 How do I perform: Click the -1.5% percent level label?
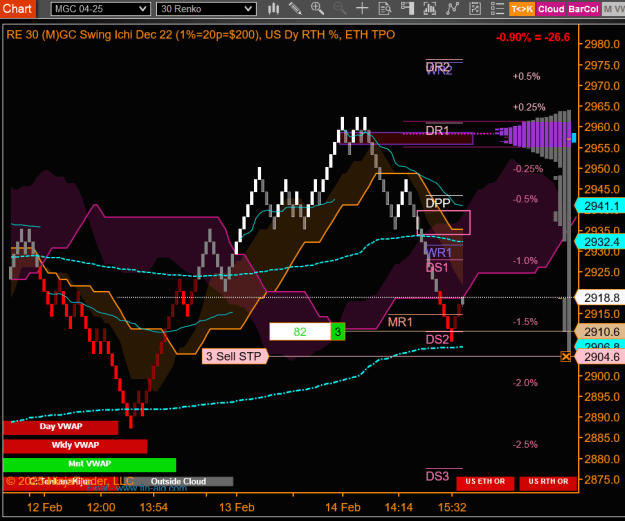525,322
